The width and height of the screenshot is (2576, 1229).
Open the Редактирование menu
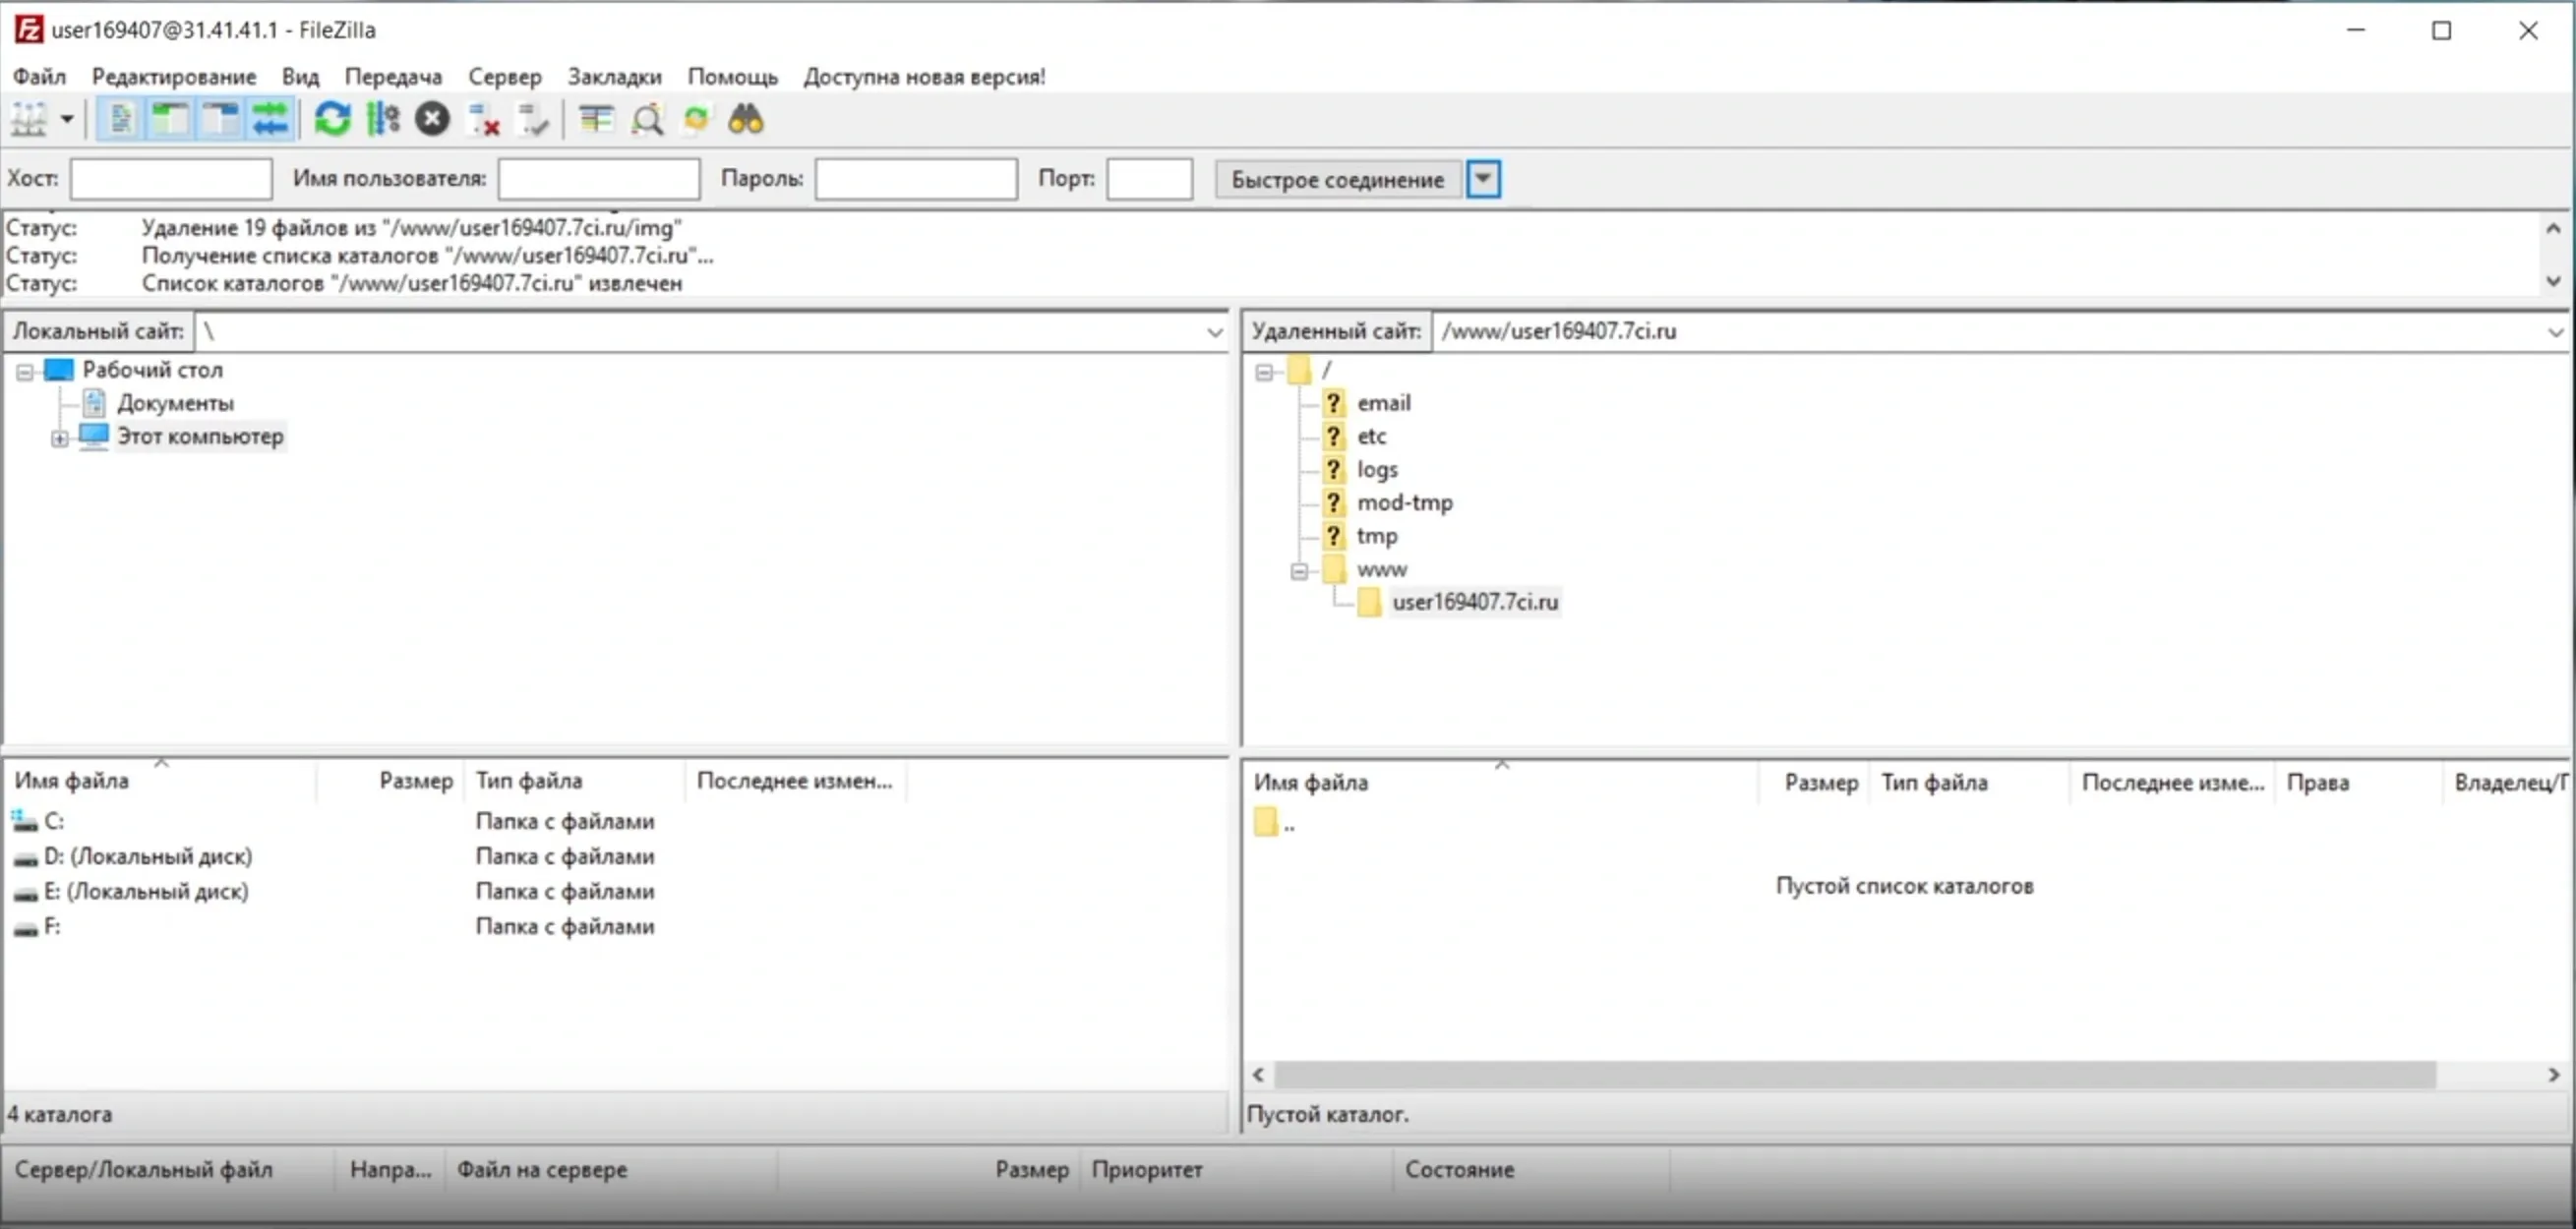[174, 77]
